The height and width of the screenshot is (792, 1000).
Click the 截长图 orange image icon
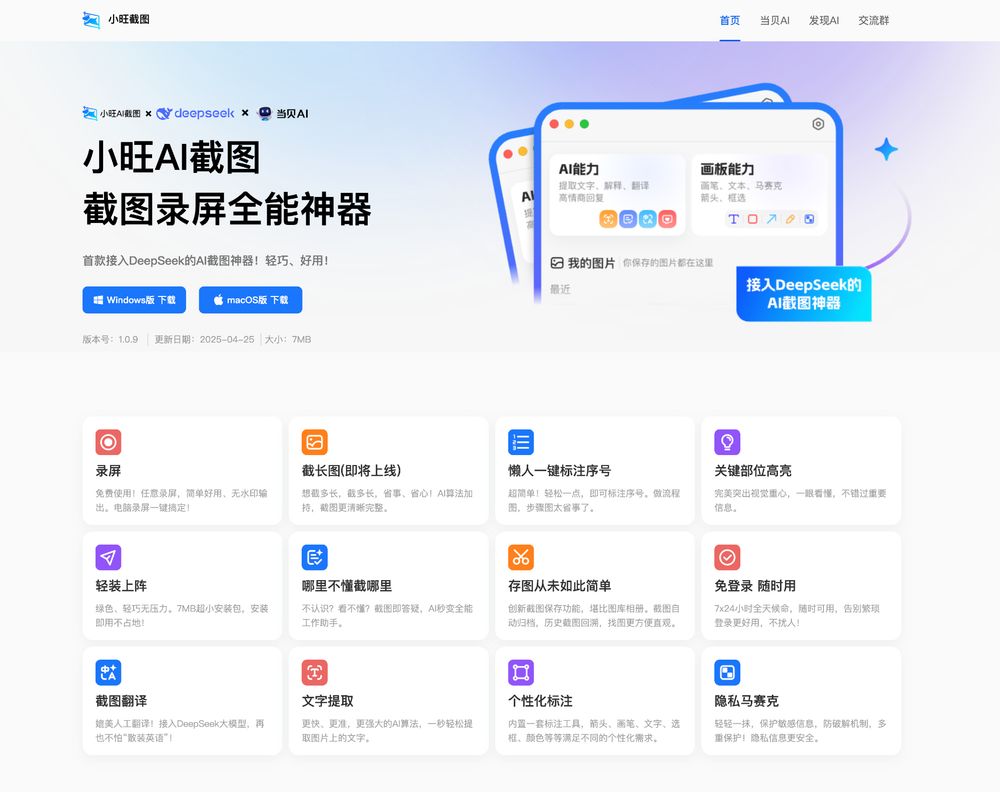(314, 442)
